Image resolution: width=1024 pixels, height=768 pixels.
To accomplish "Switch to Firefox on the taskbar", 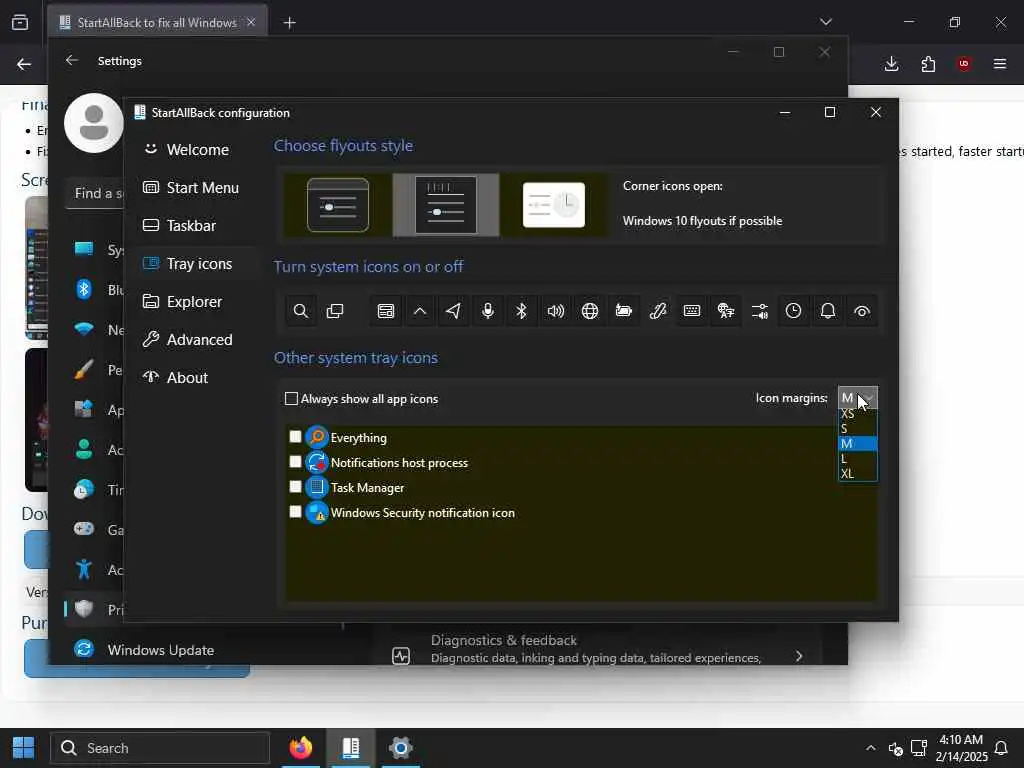I will point(301,748).
